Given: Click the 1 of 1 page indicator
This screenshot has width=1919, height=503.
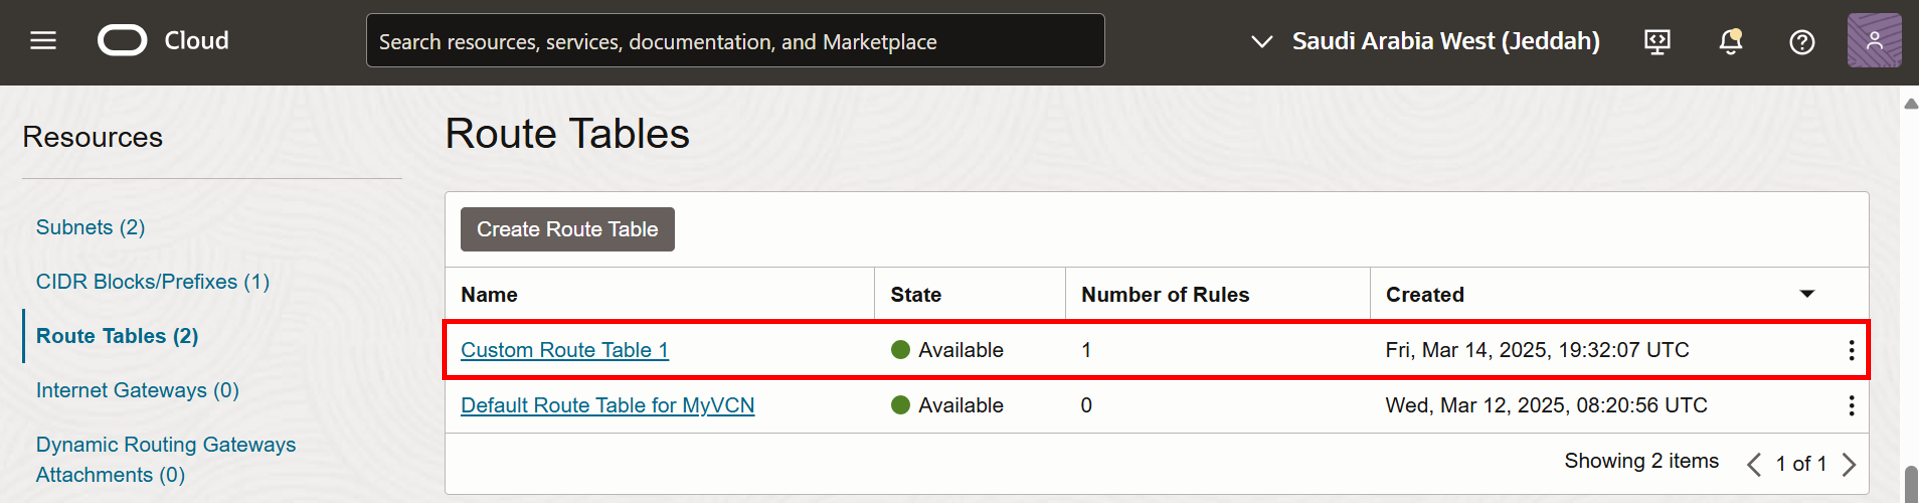Looking at the screenshot, I should 1801,464.
